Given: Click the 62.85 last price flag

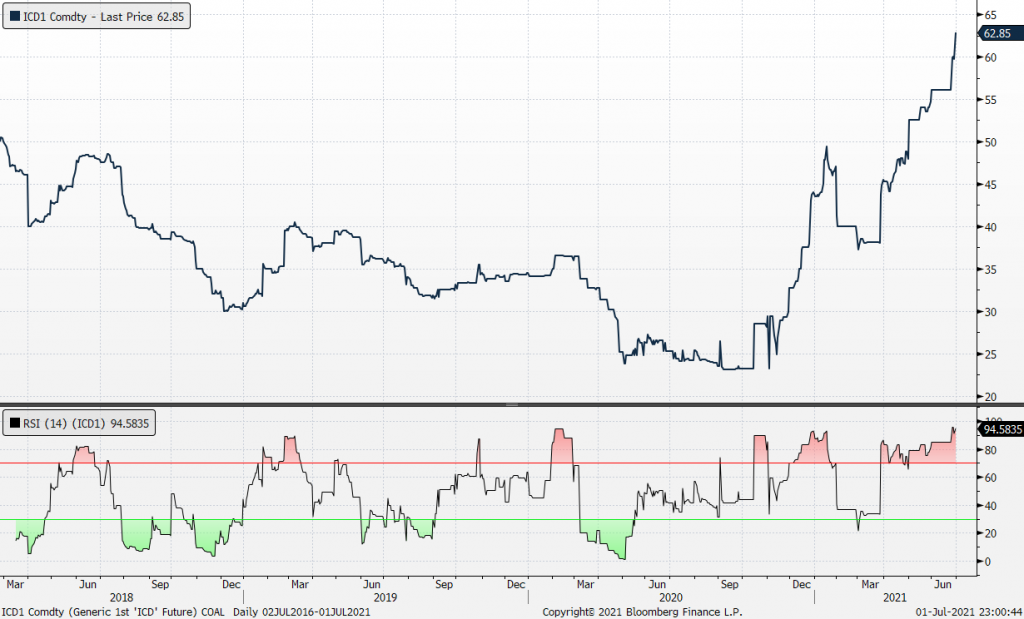Looking at the screenshot, I should 999,34.
